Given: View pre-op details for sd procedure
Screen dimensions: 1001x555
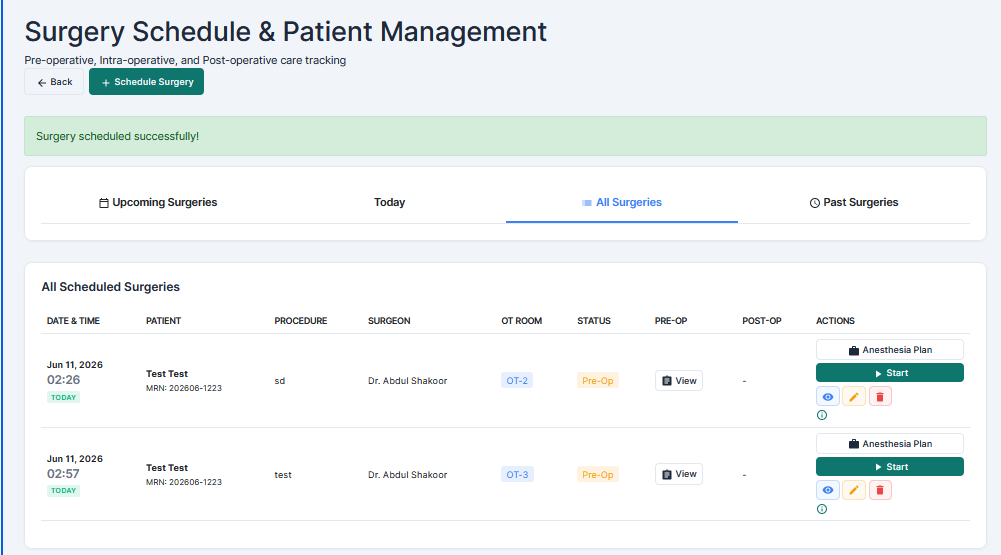Looking at the screenshot, I should pos(679,381).
